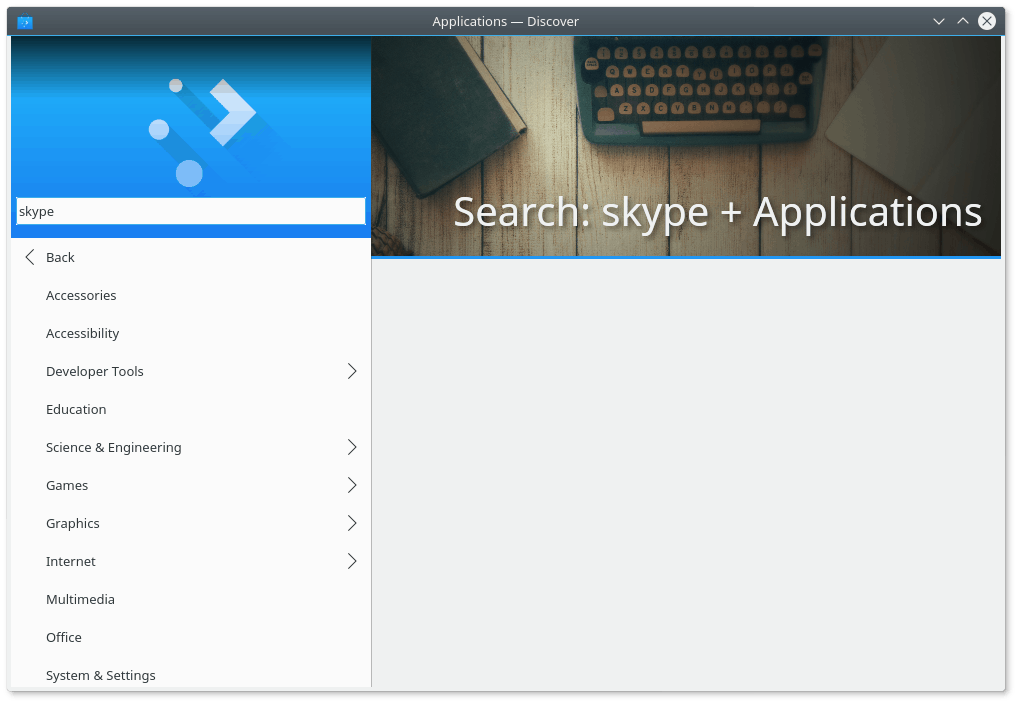Open the Education category
1018x704 pixels.
point(191,409)
